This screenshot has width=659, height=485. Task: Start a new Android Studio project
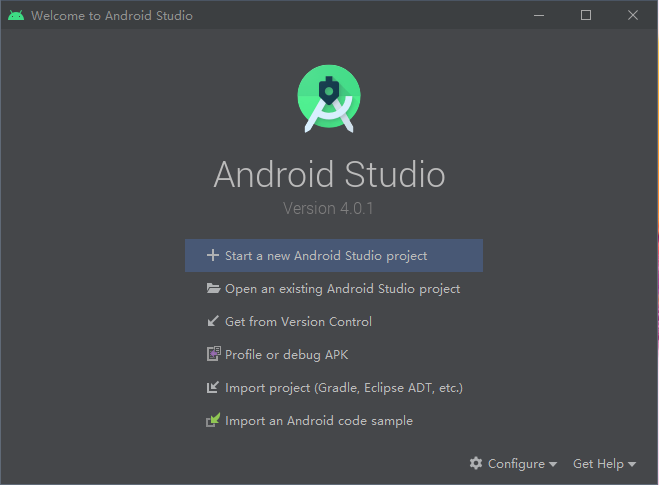[334, 256]
